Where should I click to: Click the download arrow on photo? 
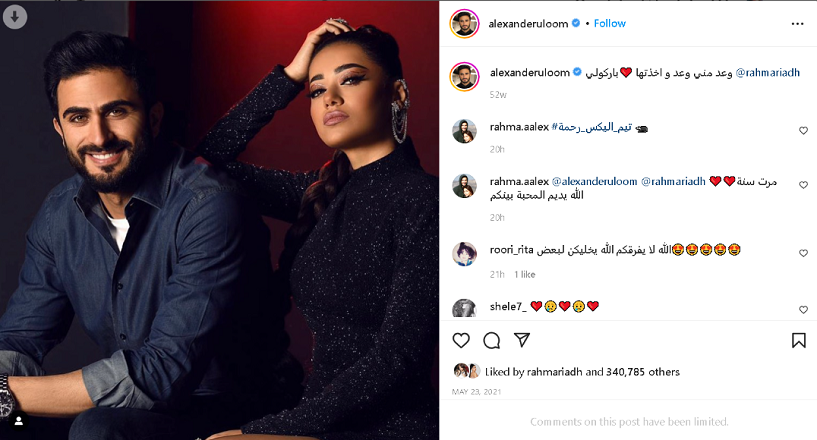[15, 17]
